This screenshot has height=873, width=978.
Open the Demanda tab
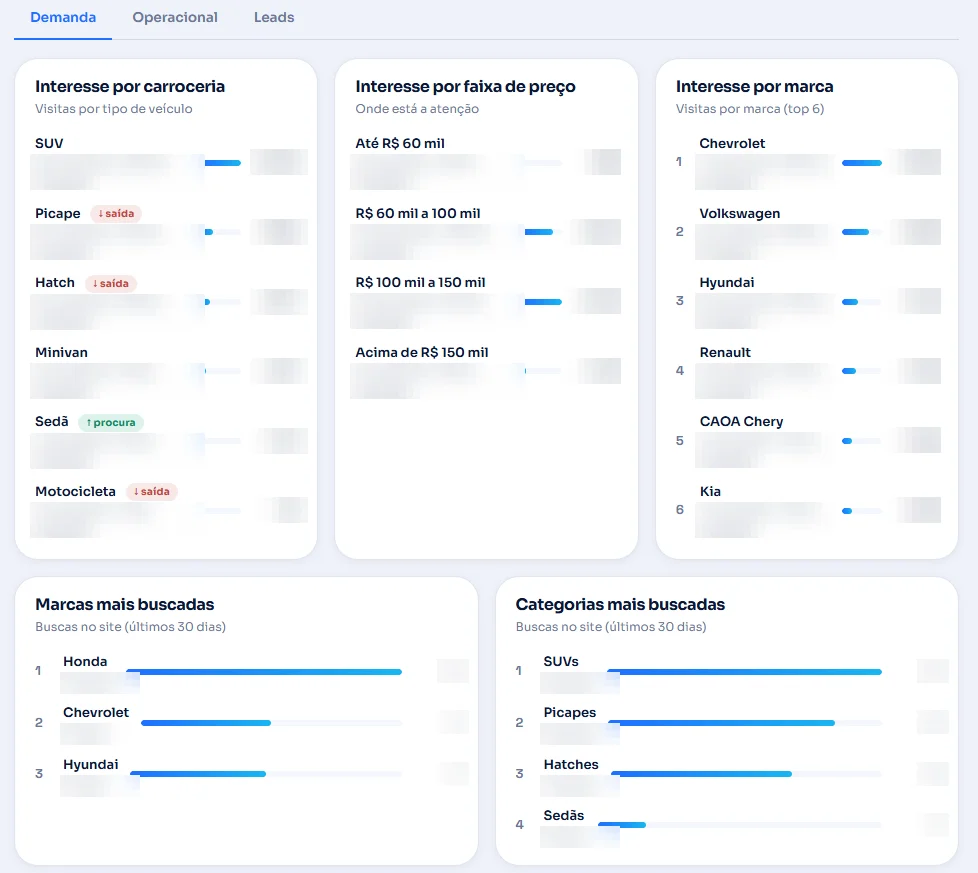tap(63, 17)
